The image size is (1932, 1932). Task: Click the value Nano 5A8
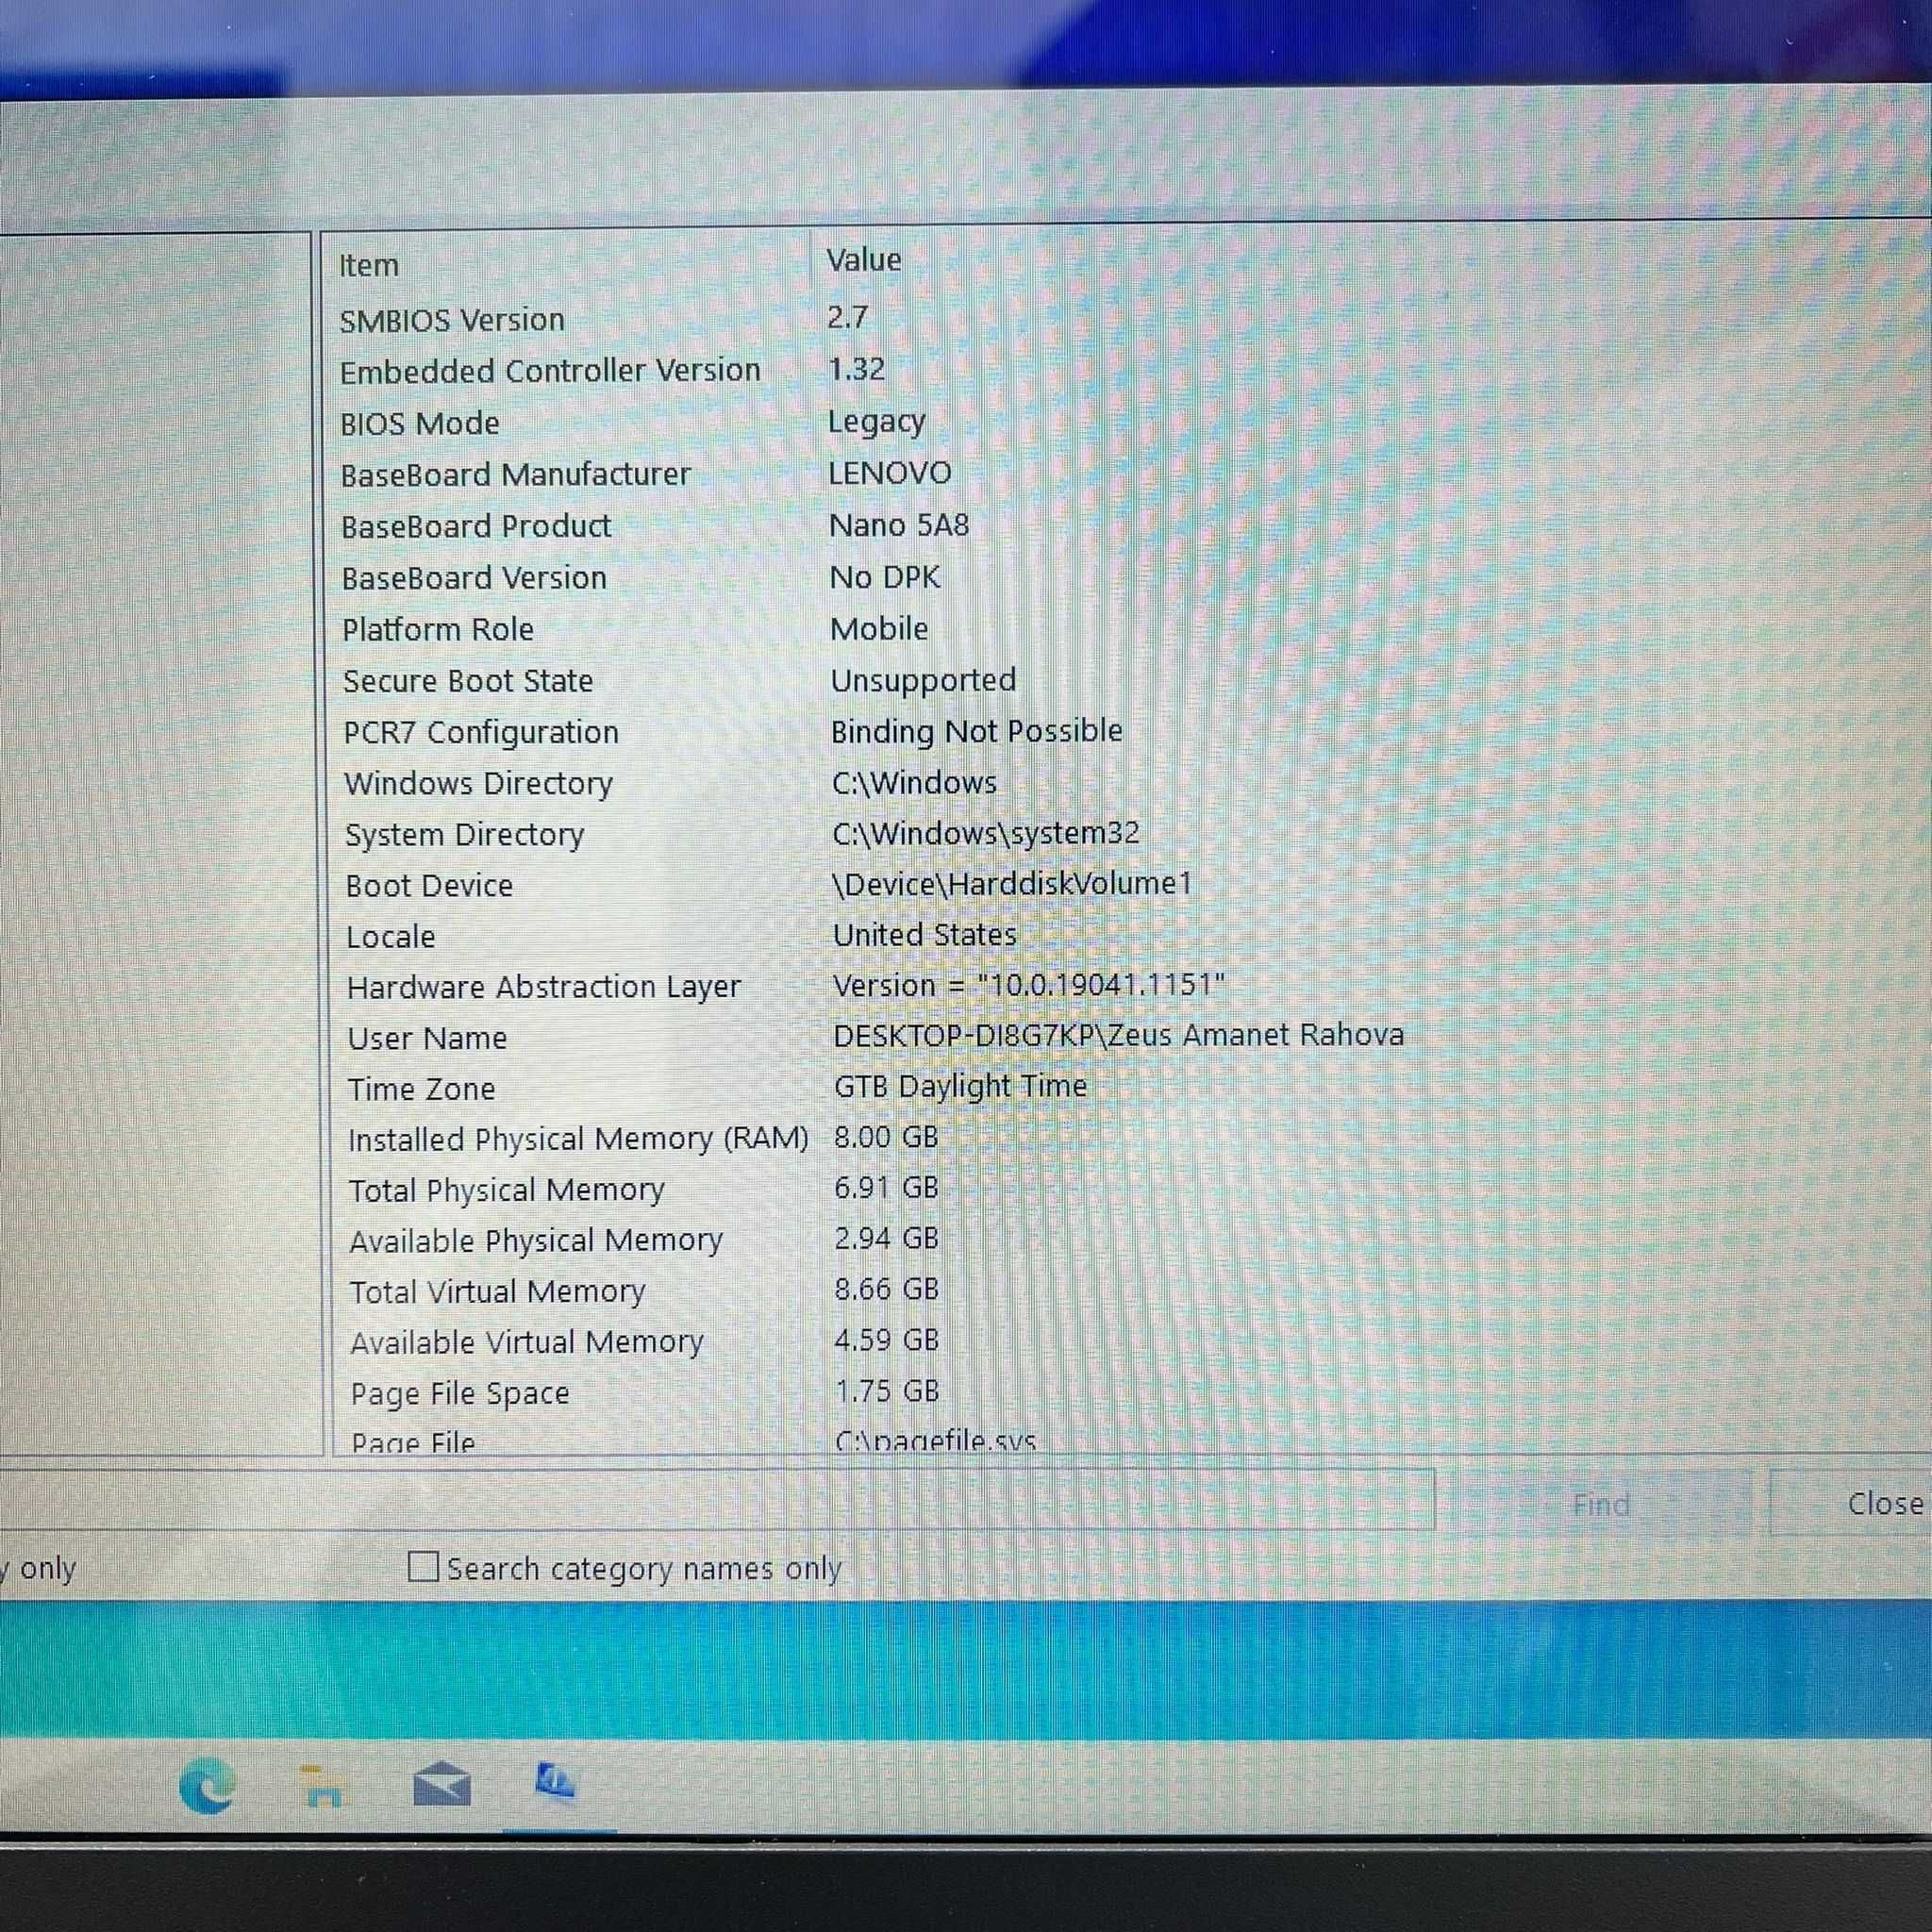point(899,525)
